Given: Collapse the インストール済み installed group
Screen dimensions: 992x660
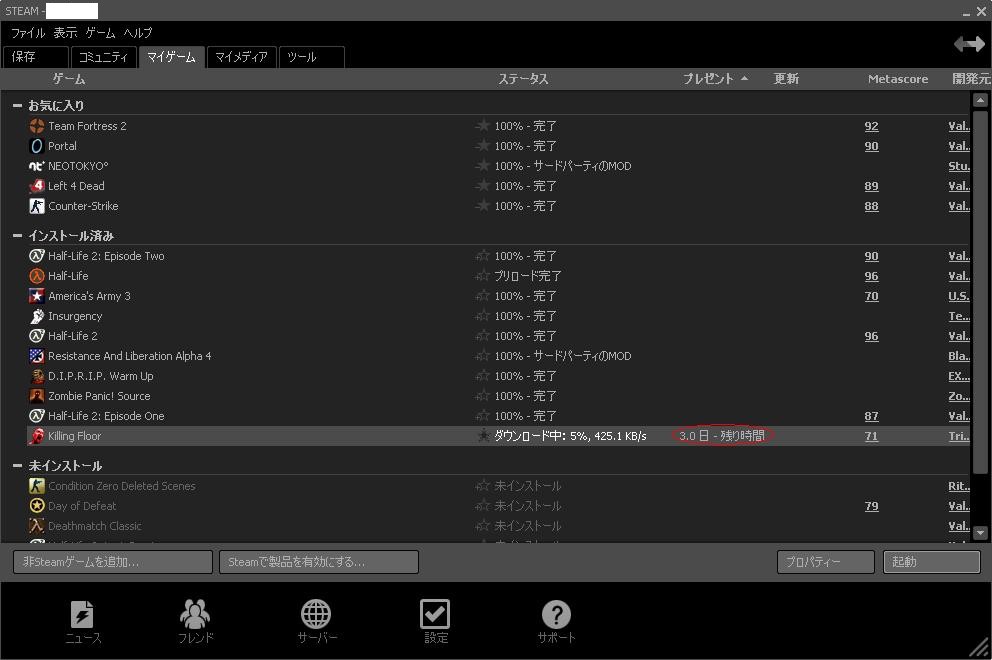Looking at the screenshot, I should tap(17, 235).
